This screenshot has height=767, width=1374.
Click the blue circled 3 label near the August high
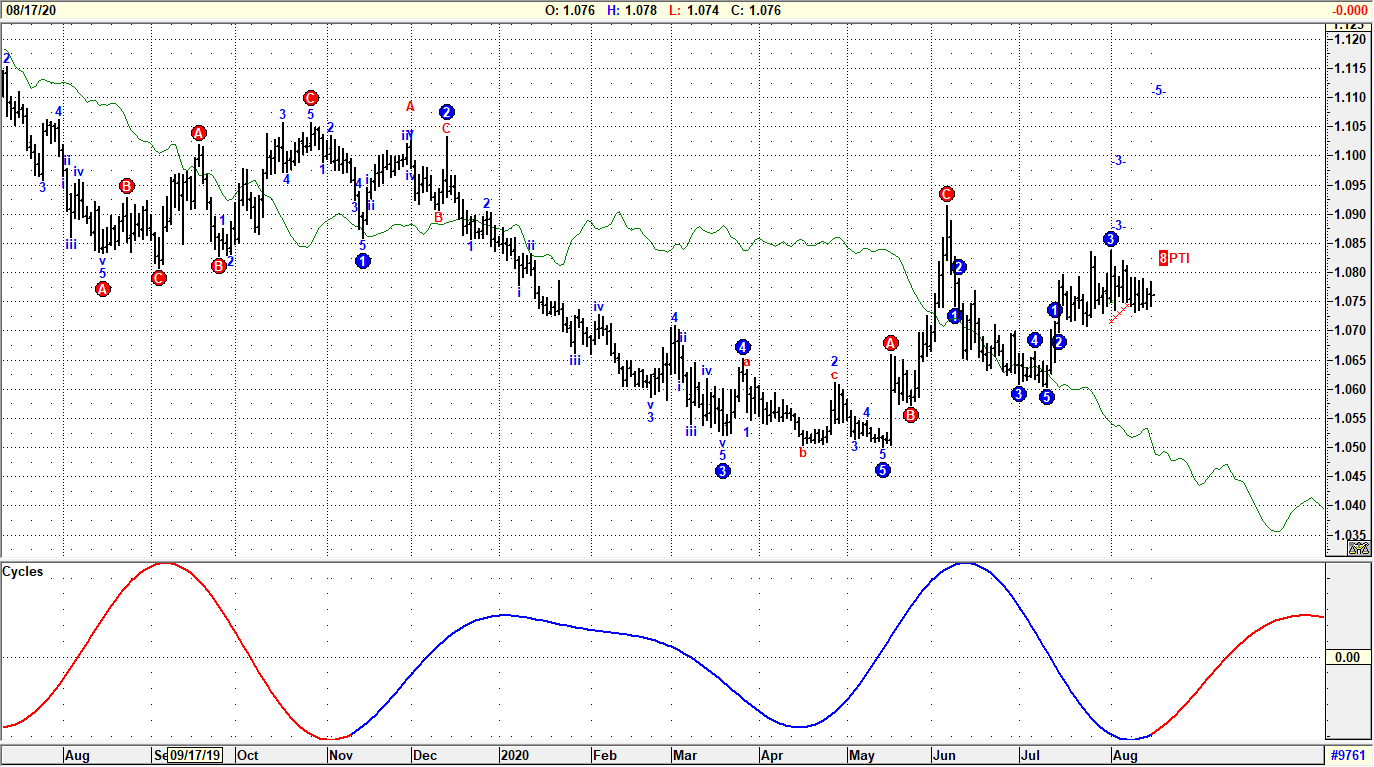point(1110,239)
